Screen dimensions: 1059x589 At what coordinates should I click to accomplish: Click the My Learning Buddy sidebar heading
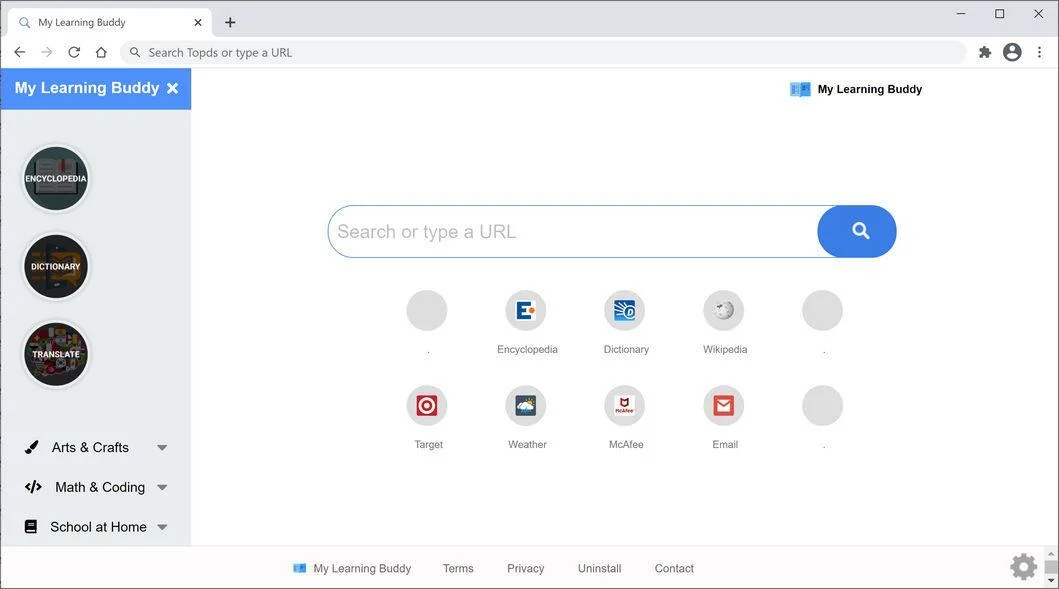[86, 88]
